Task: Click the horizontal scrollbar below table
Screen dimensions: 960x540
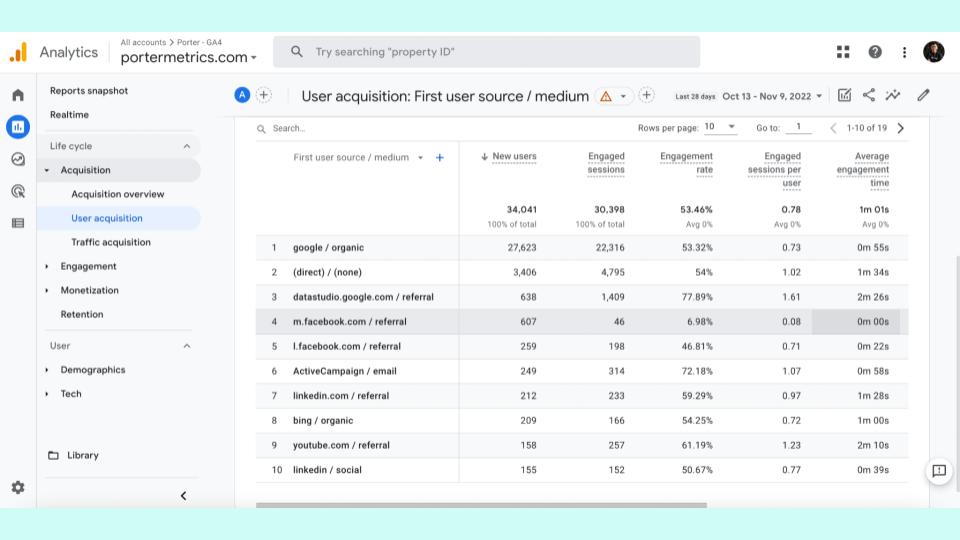Action: coord(481,505)
